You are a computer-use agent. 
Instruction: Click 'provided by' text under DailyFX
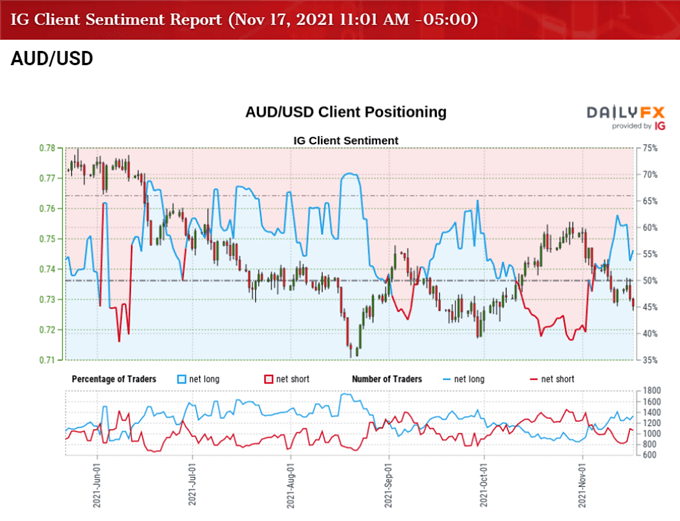click(x=631, y=126)
